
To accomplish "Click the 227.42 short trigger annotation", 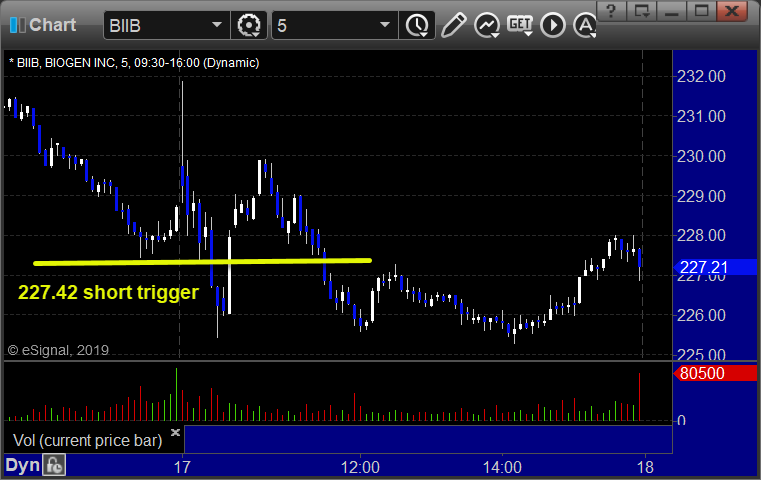I will coord(108,293).
